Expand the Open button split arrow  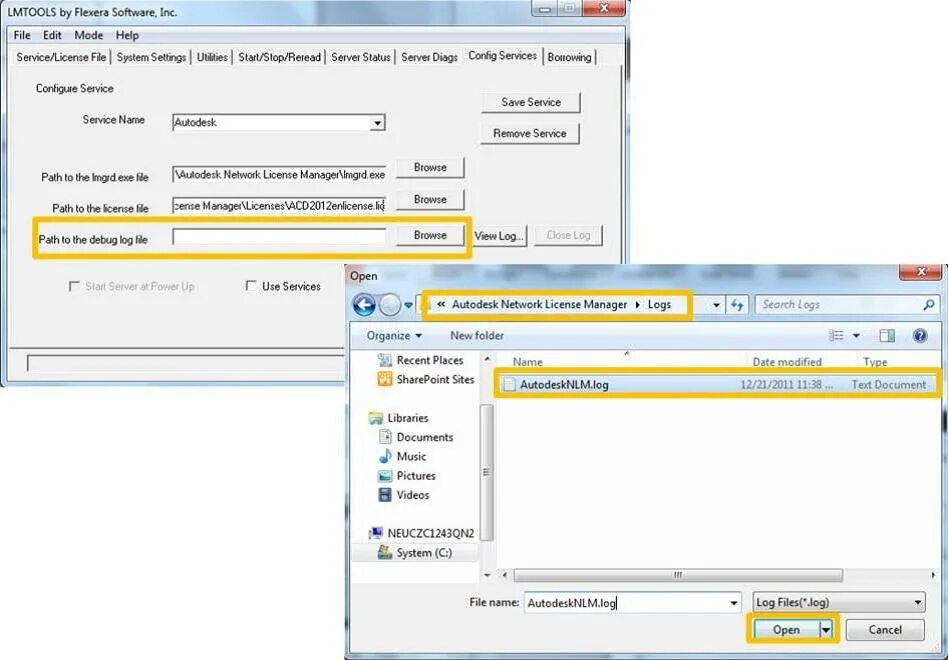click(x=826, y=630)
